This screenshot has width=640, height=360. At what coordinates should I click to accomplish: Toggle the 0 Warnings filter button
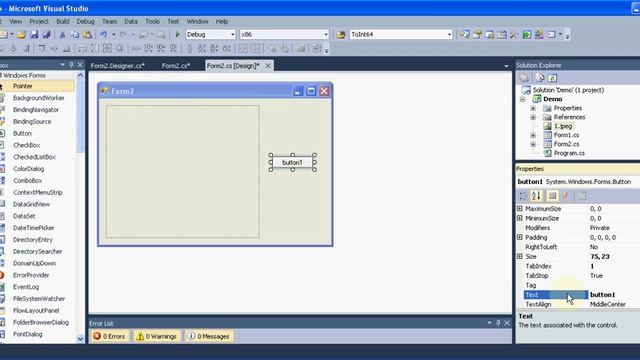157,336
